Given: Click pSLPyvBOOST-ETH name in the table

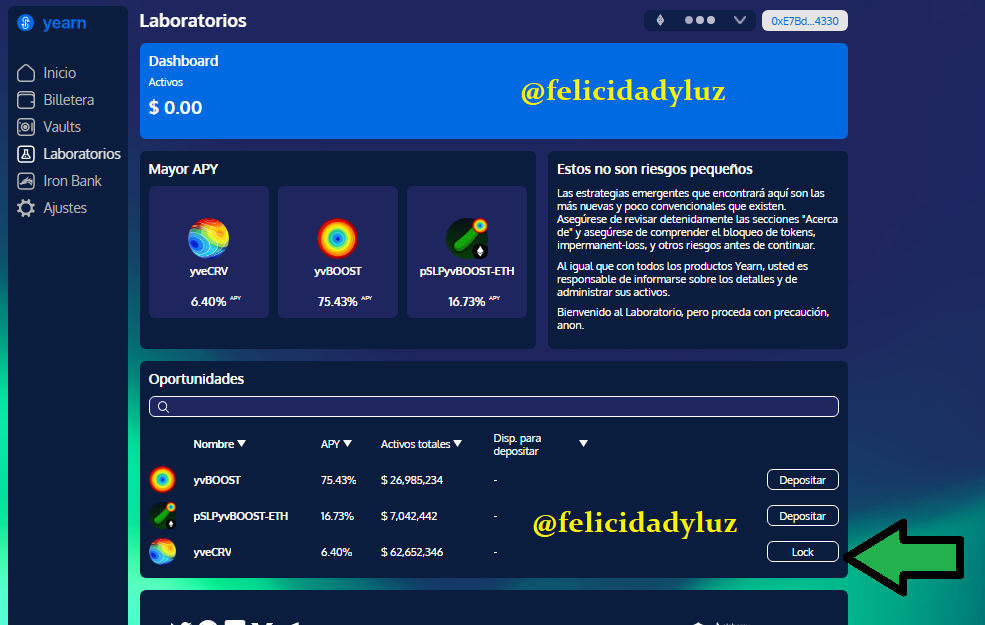Looking at the screenshot, I should pos(241,516).
